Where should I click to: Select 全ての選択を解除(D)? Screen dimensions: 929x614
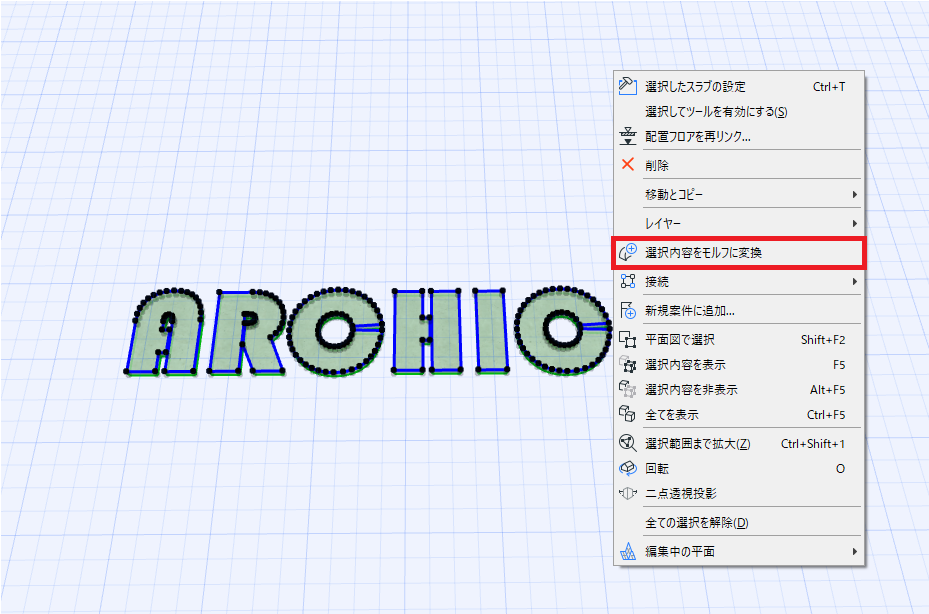coord(738,523)
